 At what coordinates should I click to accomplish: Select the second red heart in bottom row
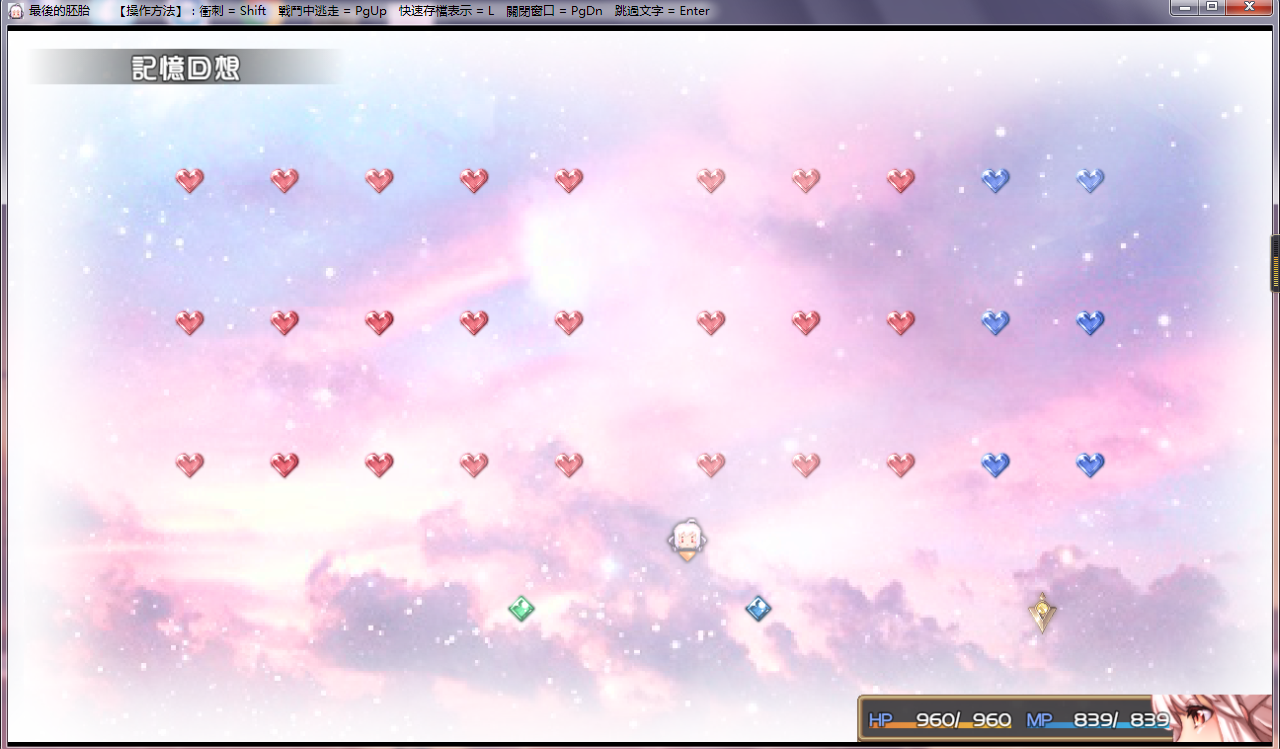[284, 464]
